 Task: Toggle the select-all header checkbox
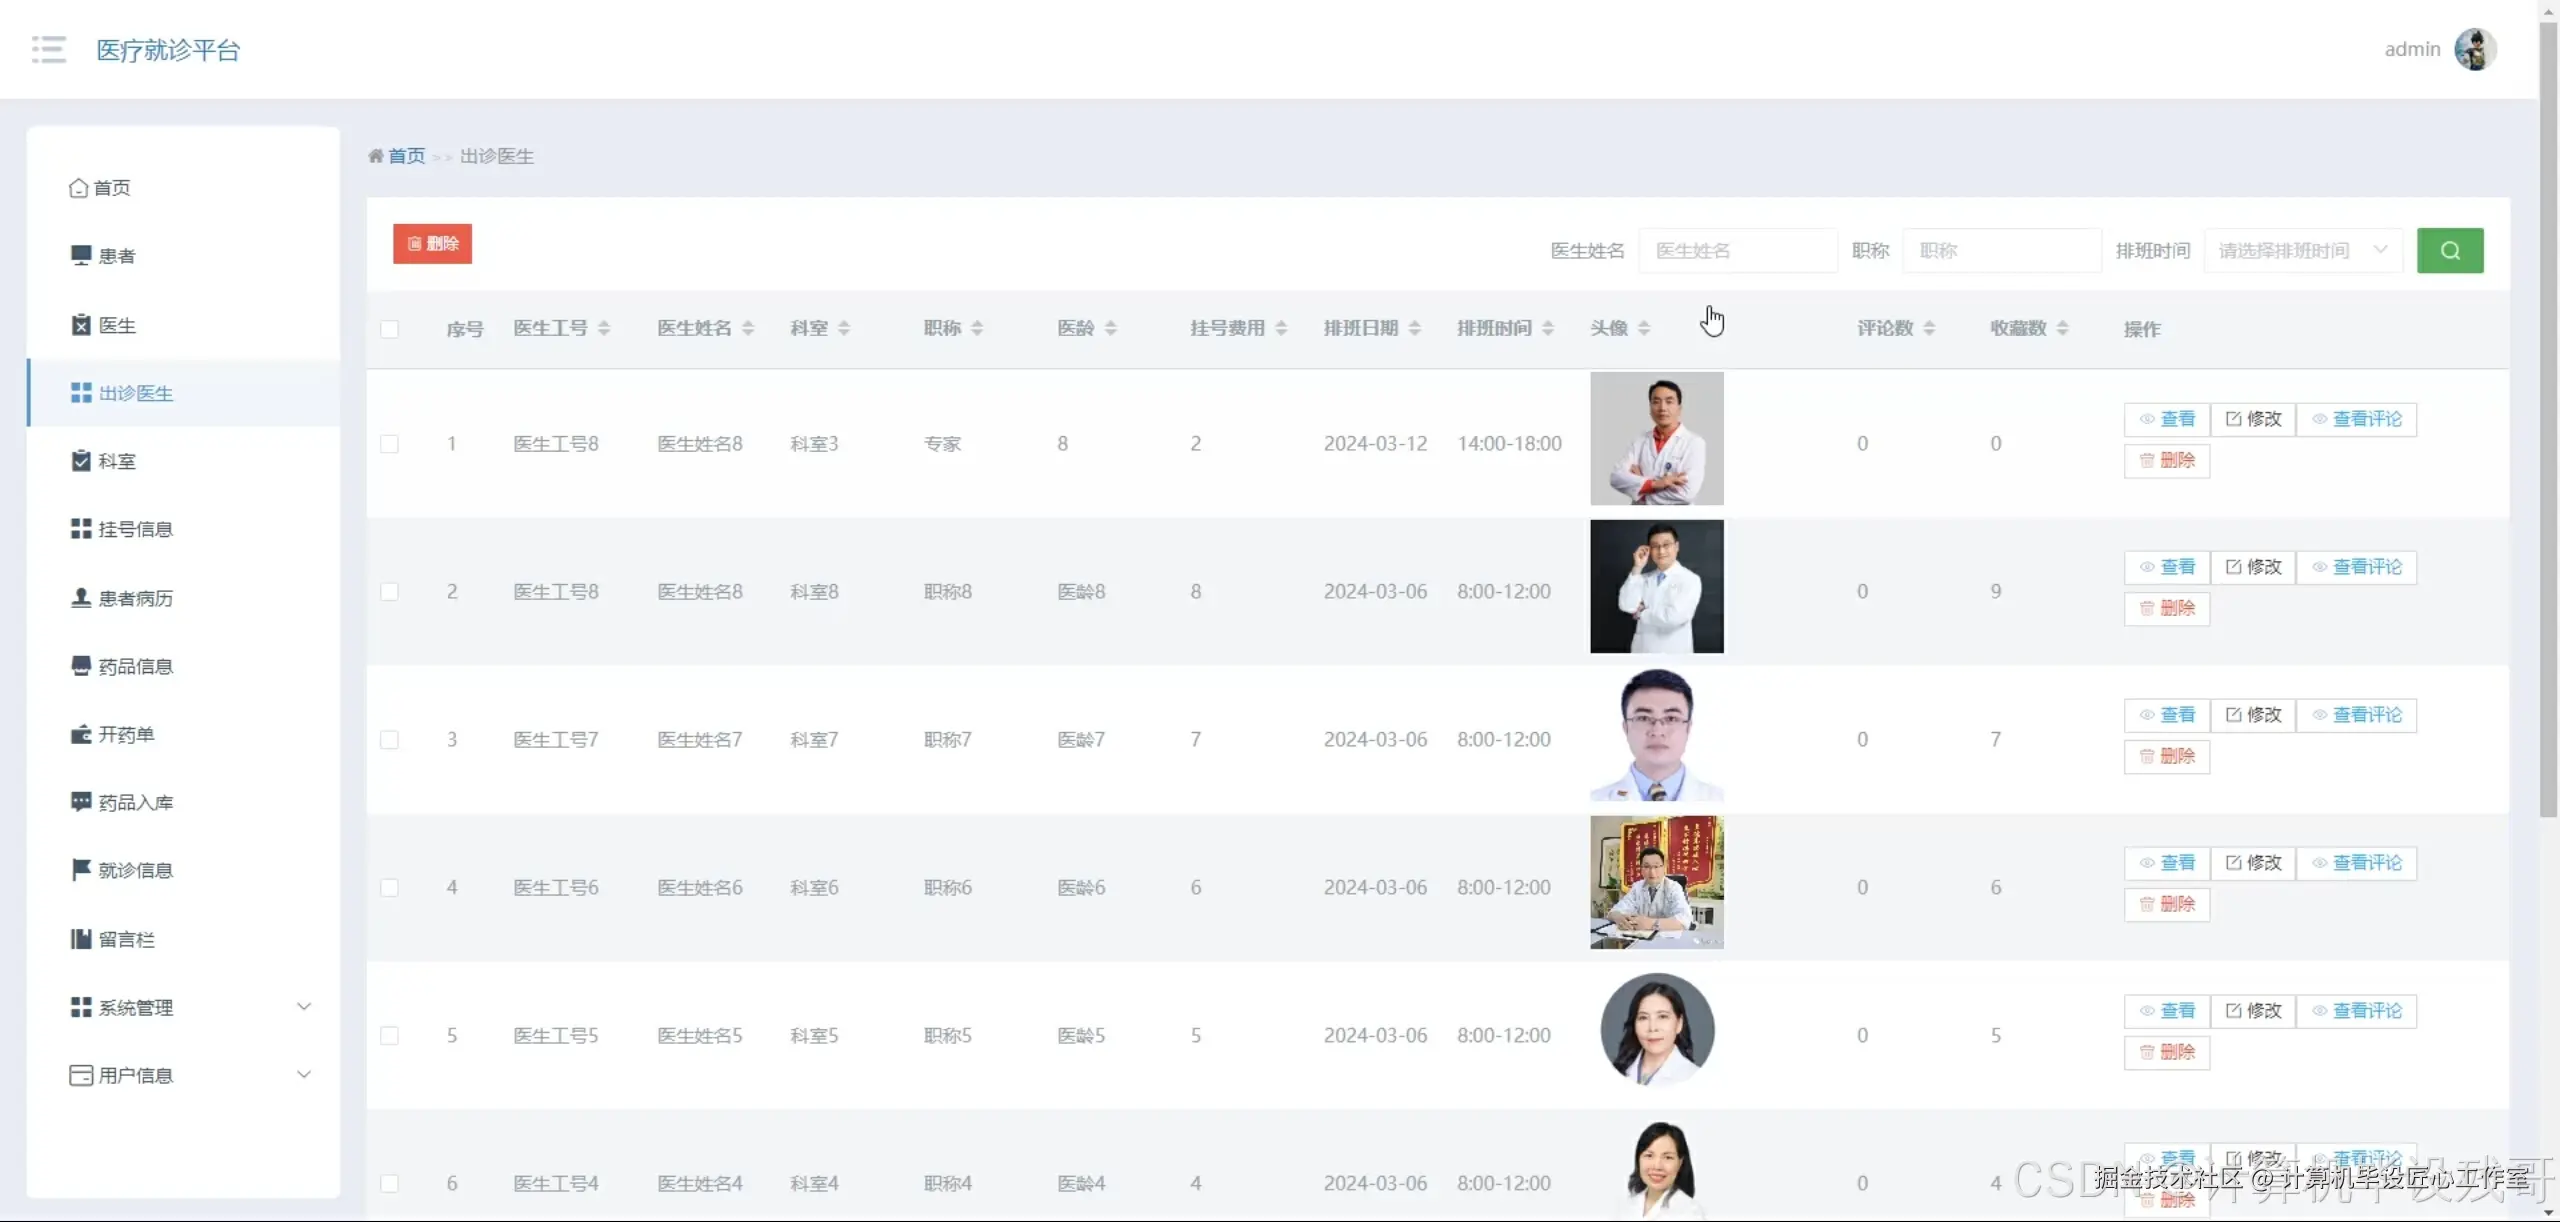pos(390,329)
